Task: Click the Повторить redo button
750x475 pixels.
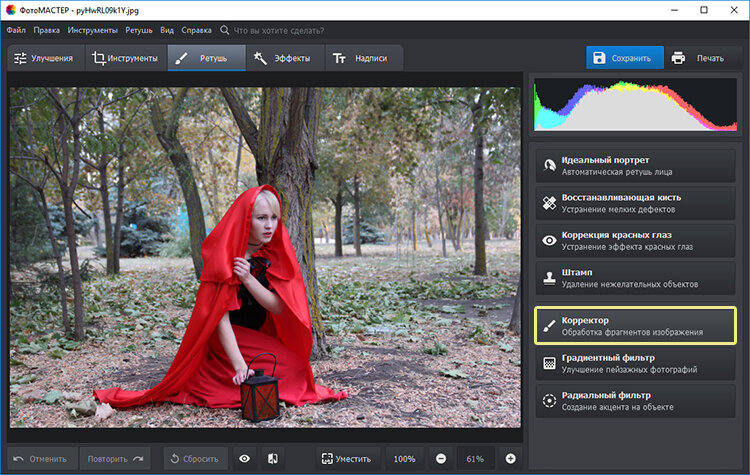Action: pos(115,459)
